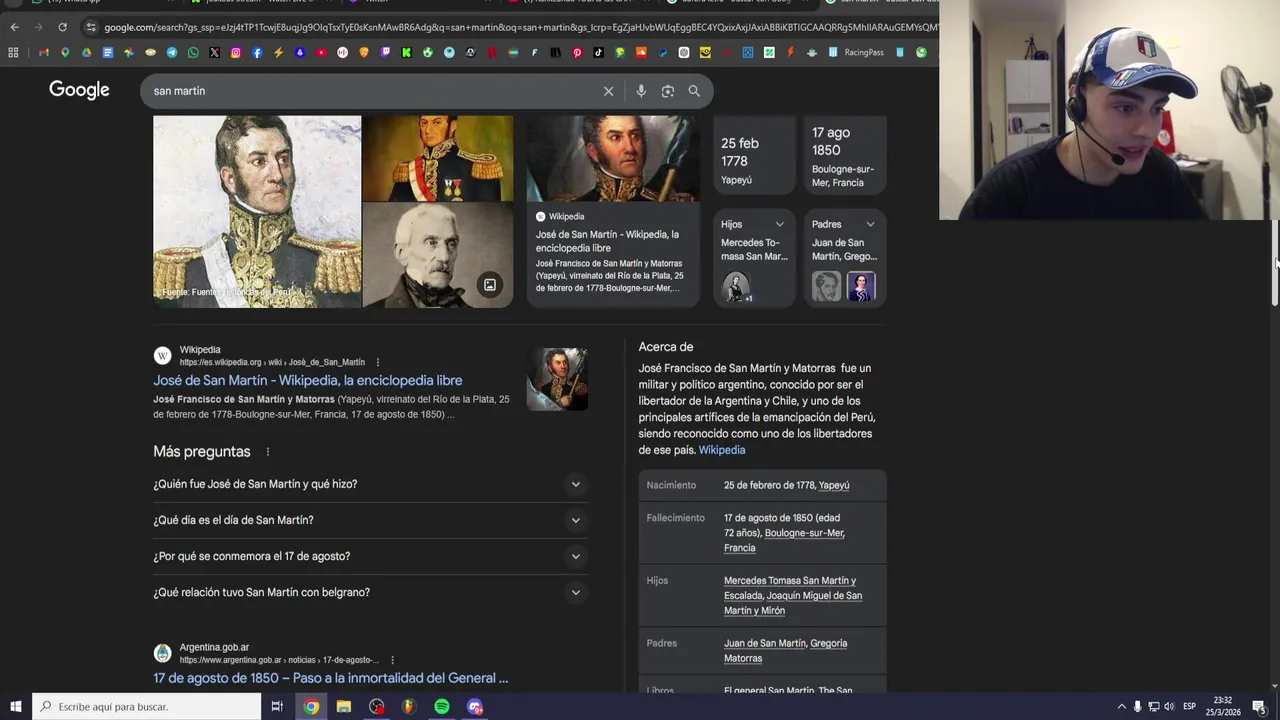Click the '17 ago 1850' death card
The width and height of the screenshot is (1280, 720).
[845, 155]
